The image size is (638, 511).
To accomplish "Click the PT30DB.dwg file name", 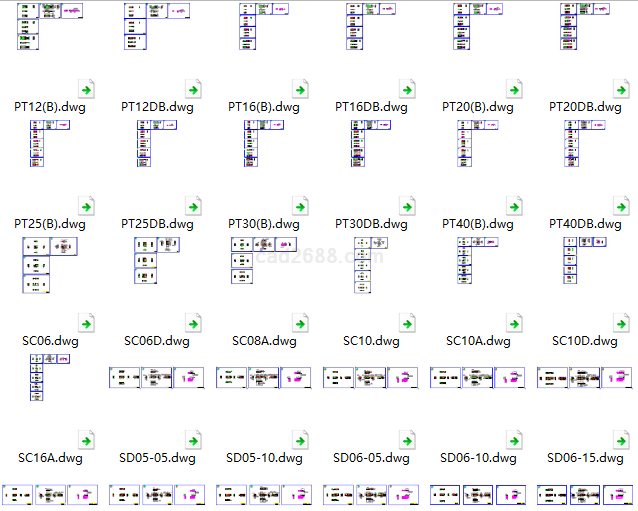I will point(371,224).
